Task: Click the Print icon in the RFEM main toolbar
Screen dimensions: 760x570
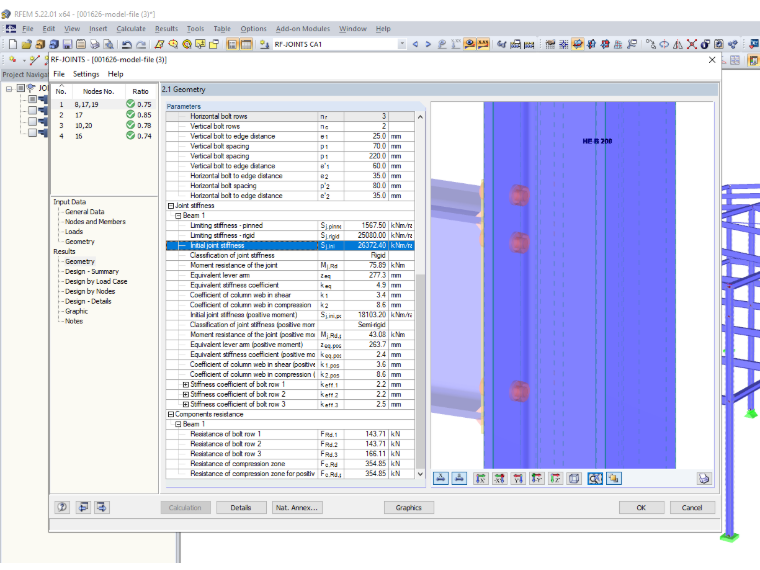Action: [x=95, y=44]
